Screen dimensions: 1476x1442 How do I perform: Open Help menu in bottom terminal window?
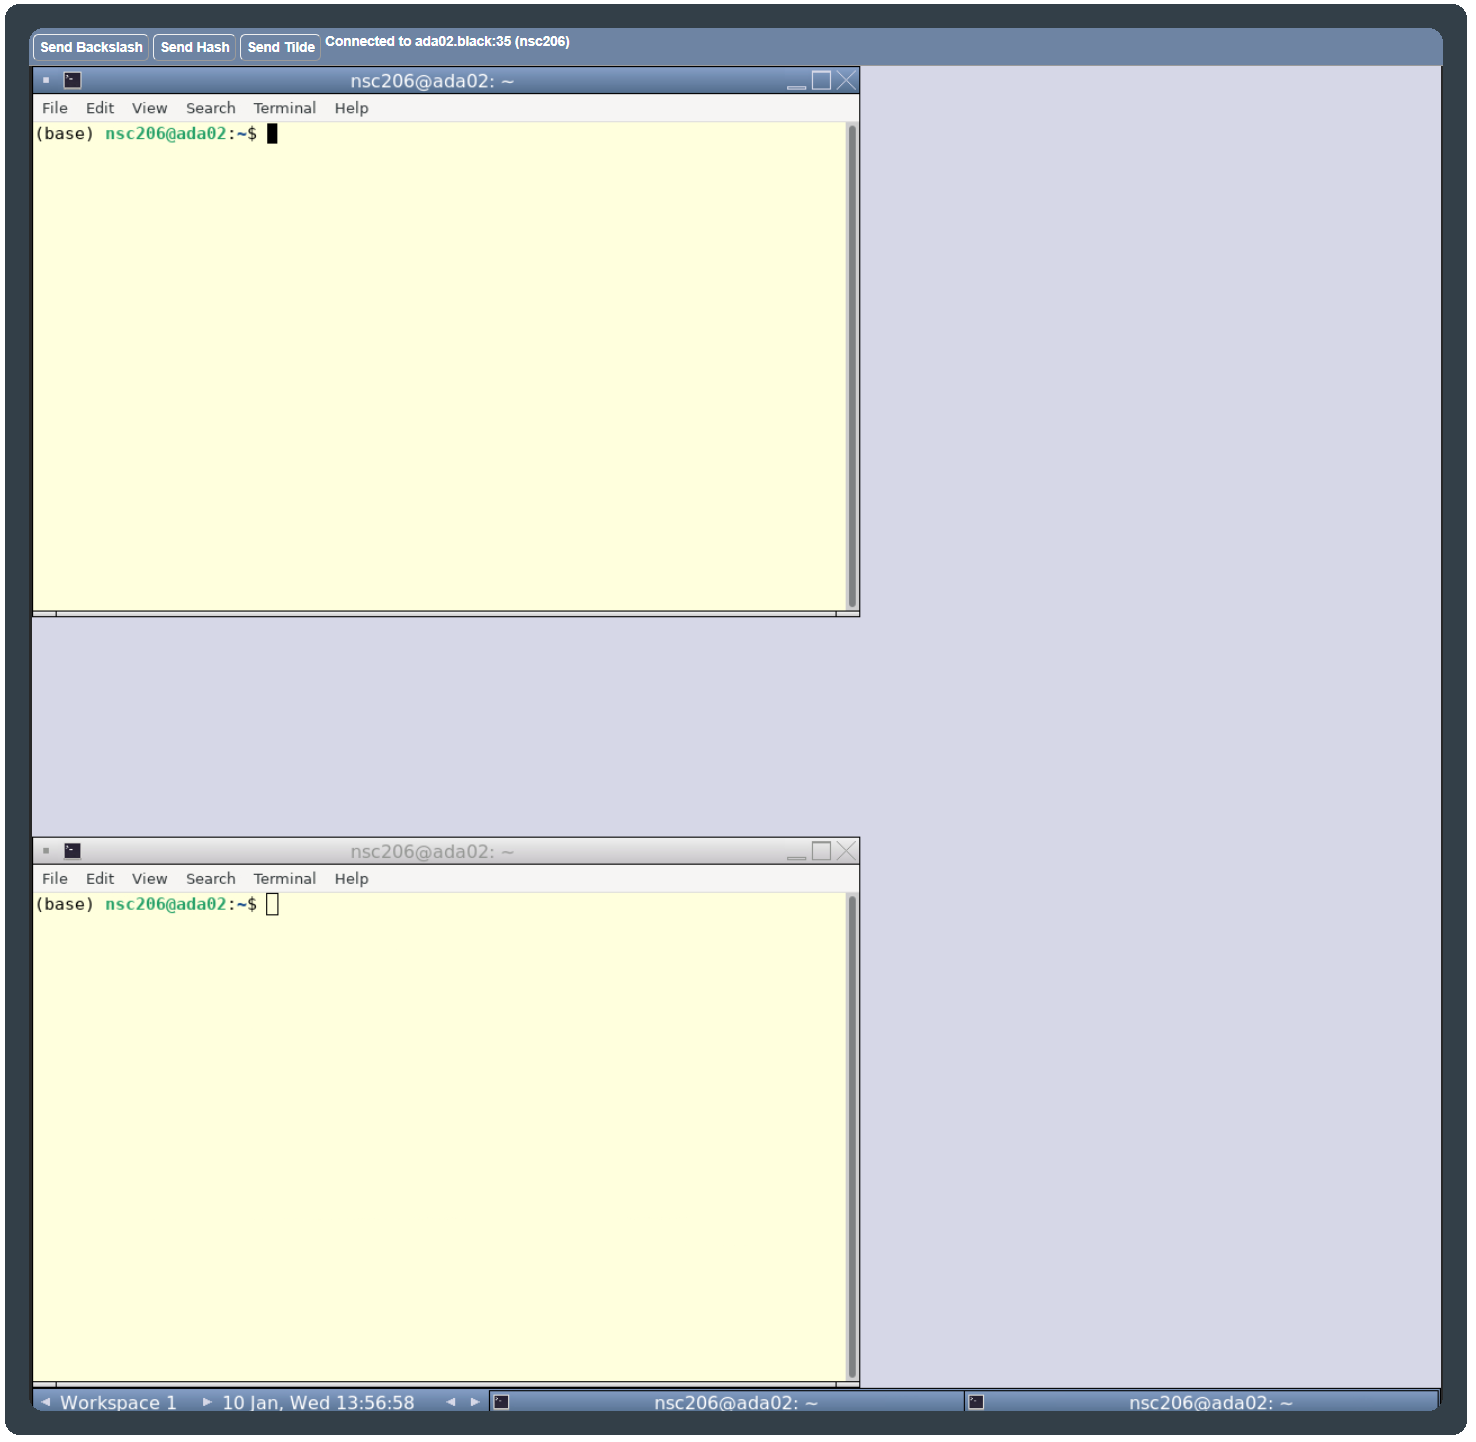[352, 879]
